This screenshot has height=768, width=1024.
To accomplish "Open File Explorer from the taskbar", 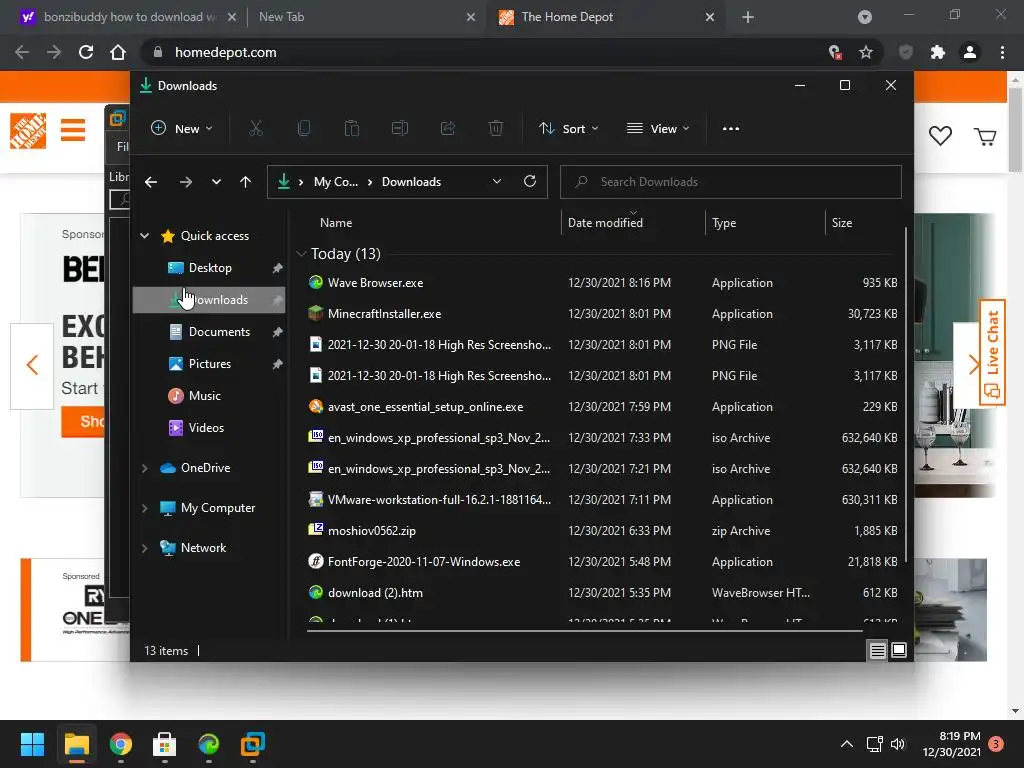I will (76, 744).
